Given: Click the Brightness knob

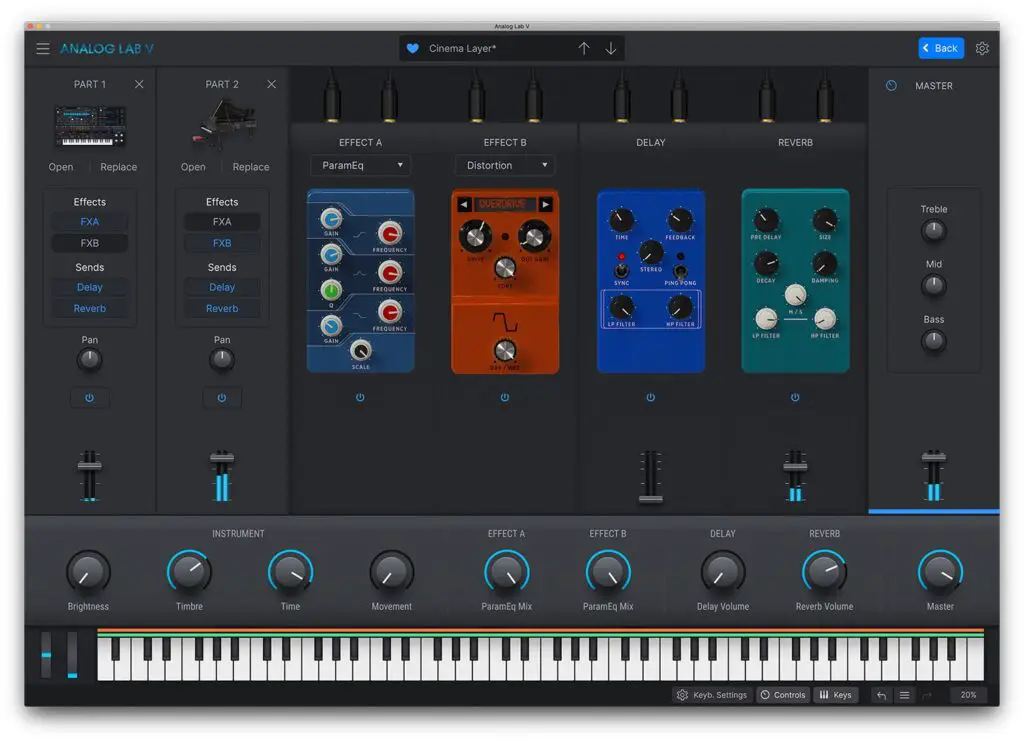Looking at the screenshot, I should click(88, 573).
